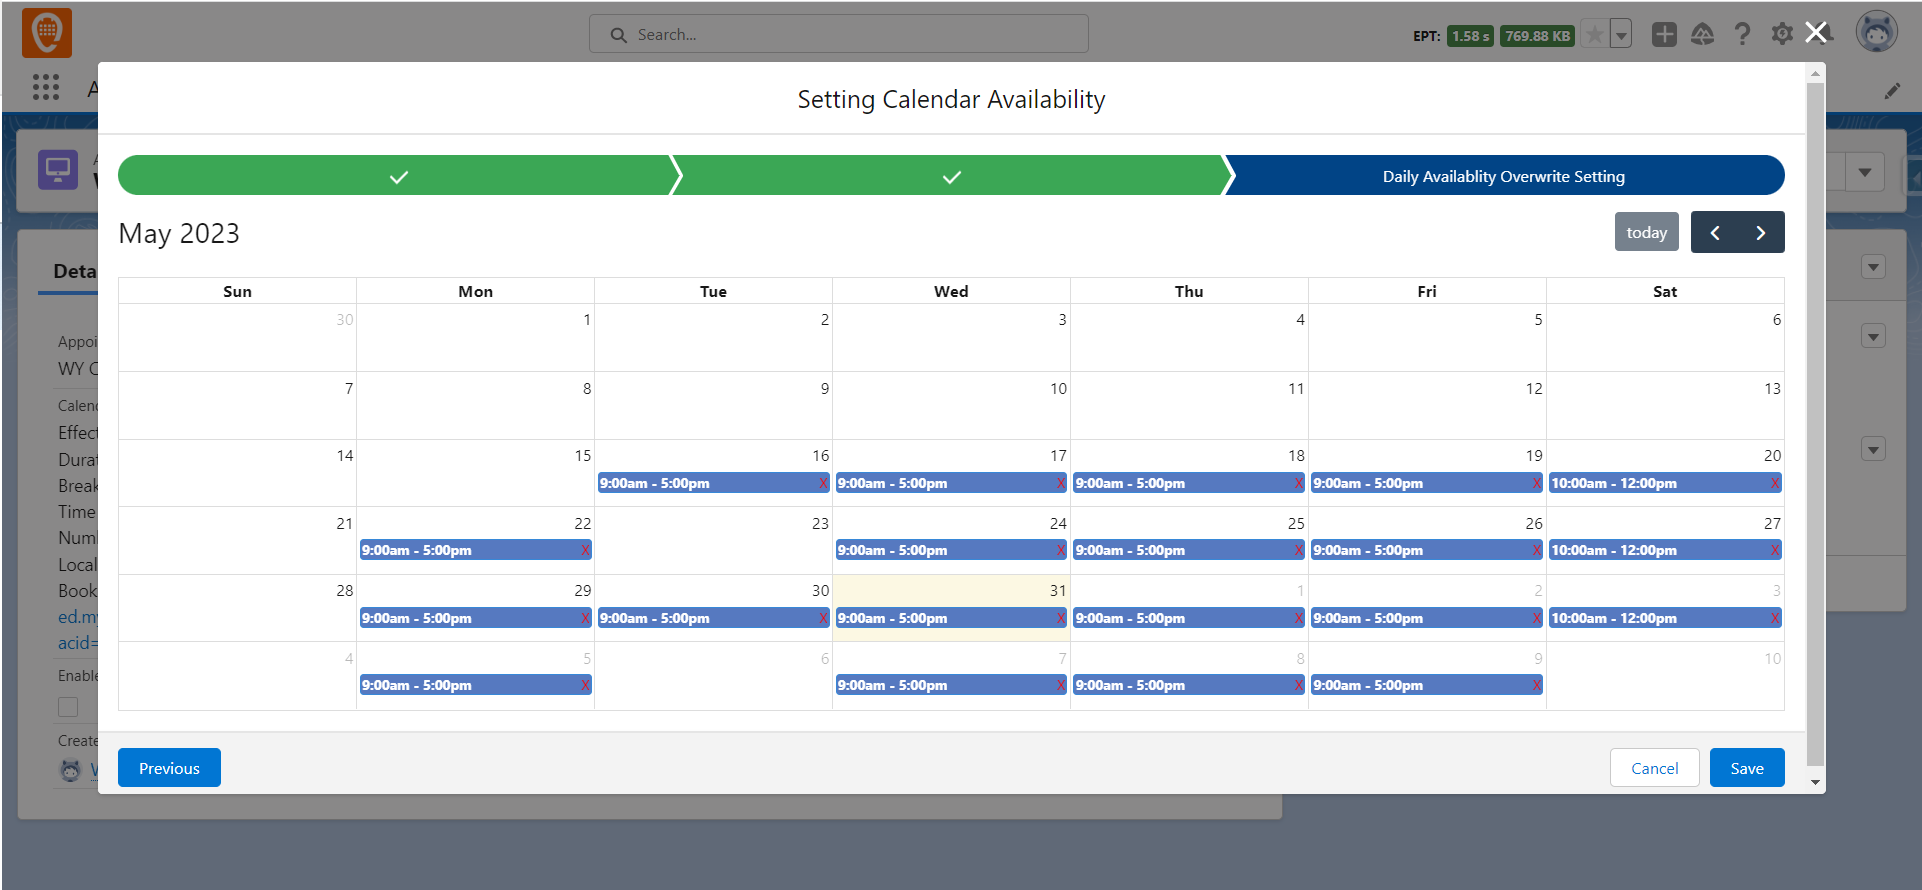This screenshot has height=890, width=1922.
Task: Jump to today on the calendar
Action: pos(1646,233)
